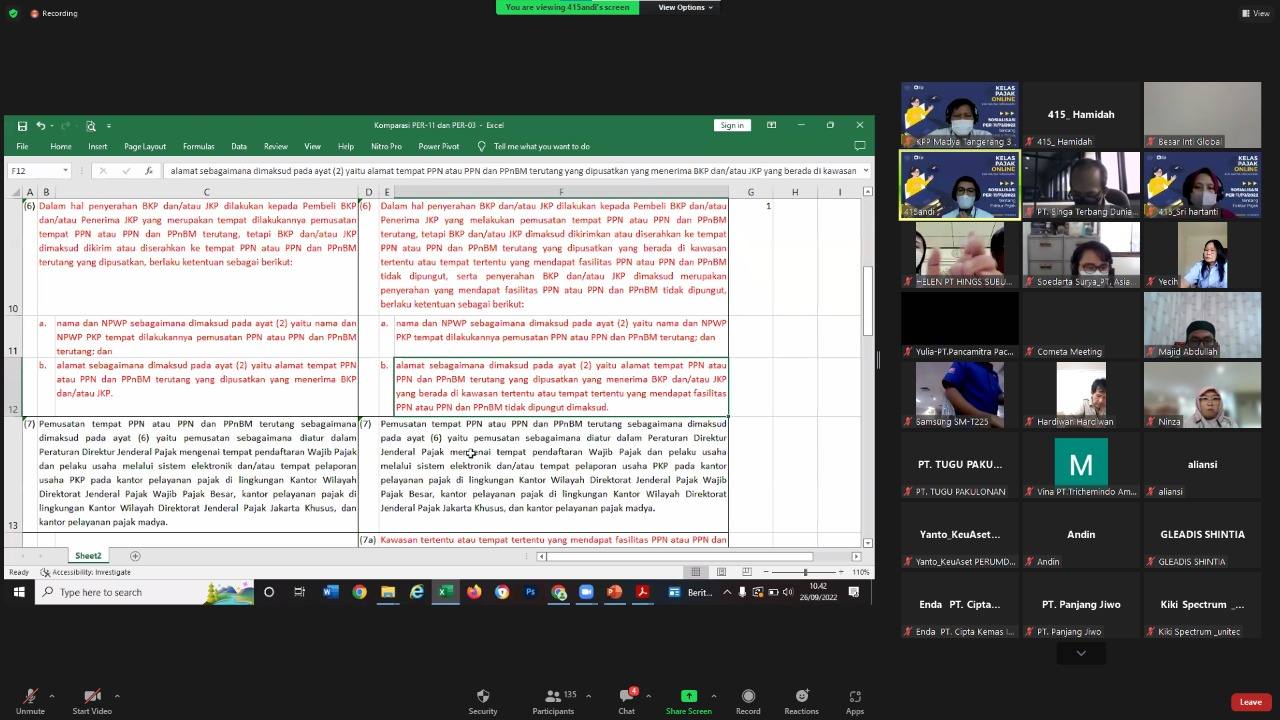Click the red Leave button

(x=1250, y=702)
